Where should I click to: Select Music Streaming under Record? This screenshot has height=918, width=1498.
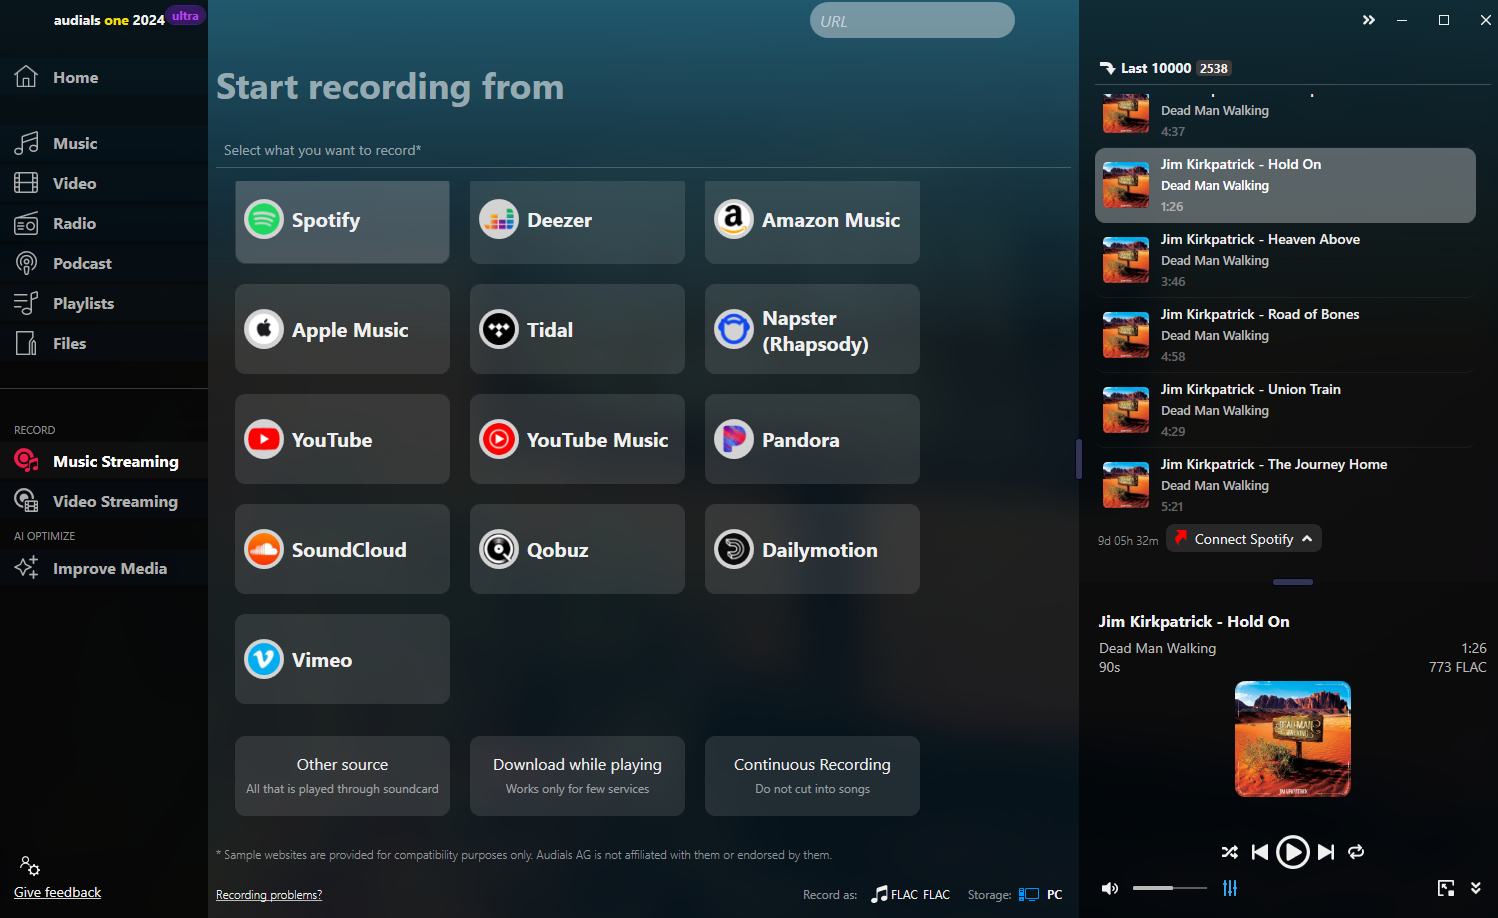pos(27,461)
